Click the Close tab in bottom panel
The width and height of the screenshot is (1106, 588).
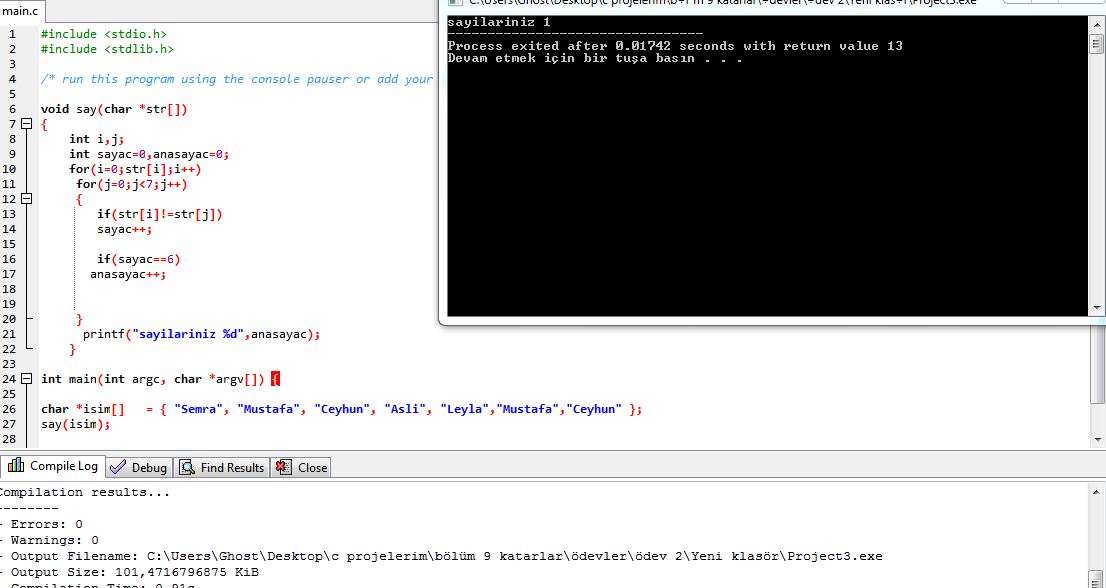tap(301, 467)
